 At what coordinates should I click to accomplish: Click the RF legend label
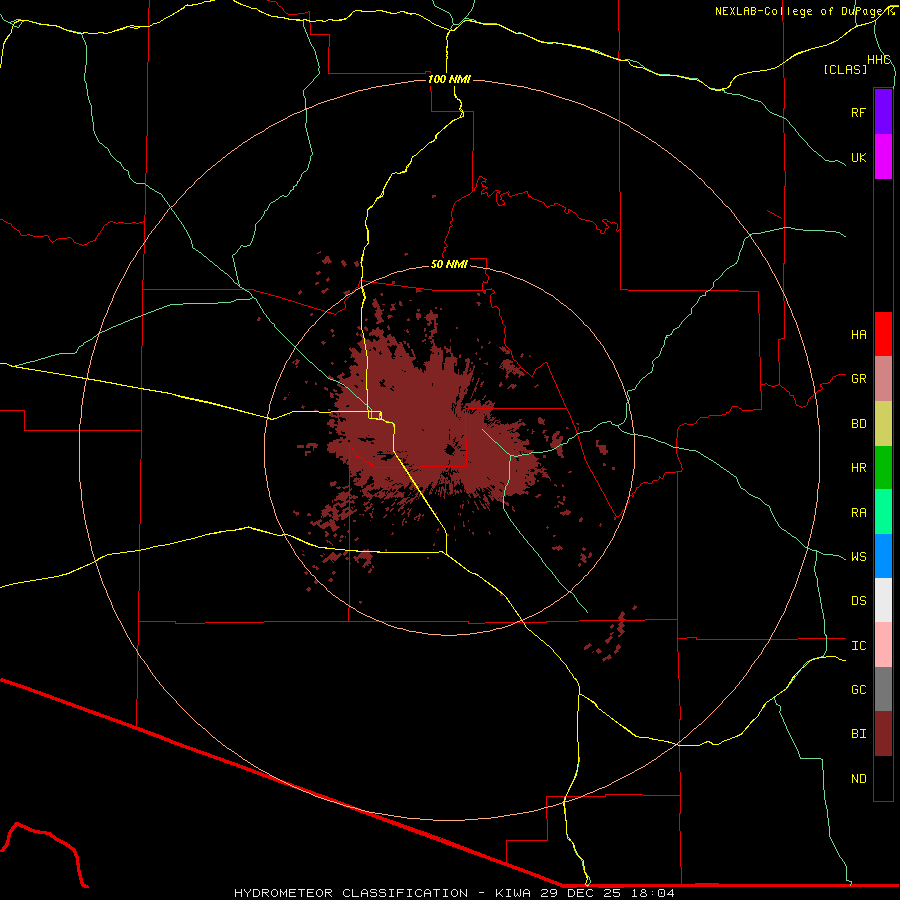pos(858,112)
